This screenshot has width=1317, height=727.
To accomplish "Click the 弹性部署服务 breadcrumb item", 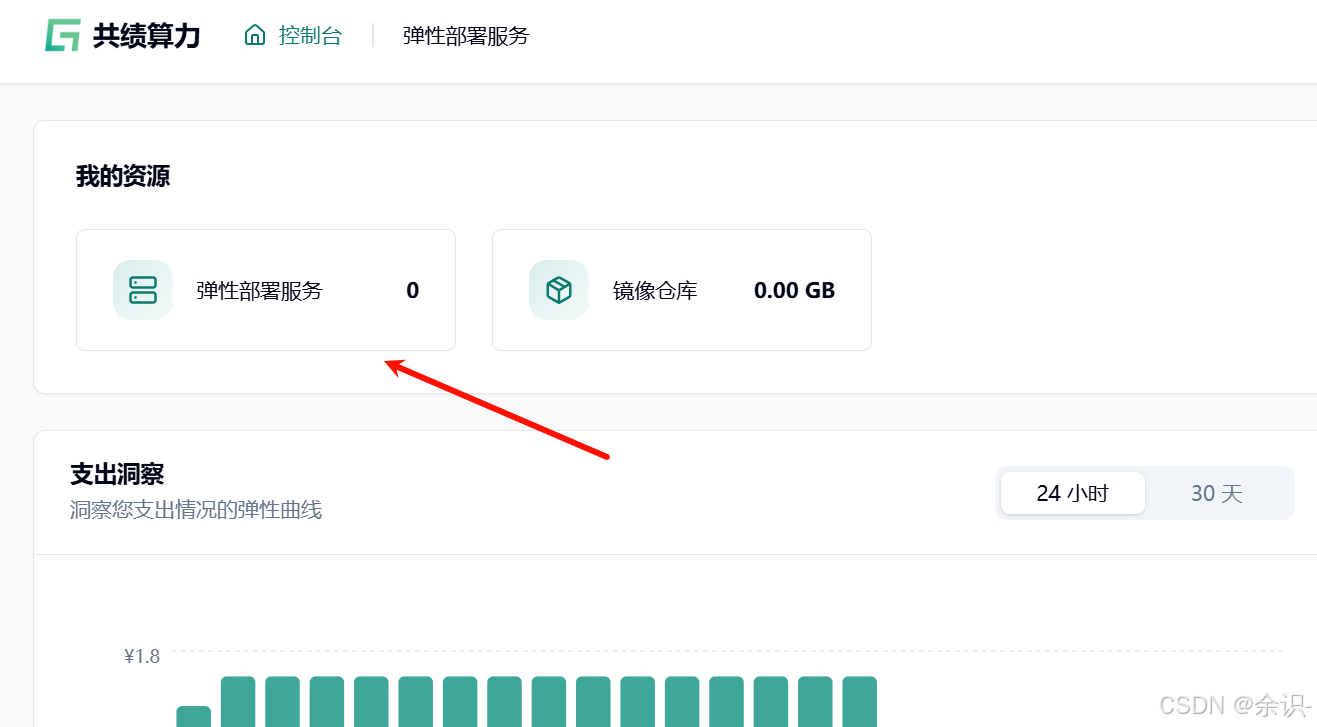I will click(464, 35).
